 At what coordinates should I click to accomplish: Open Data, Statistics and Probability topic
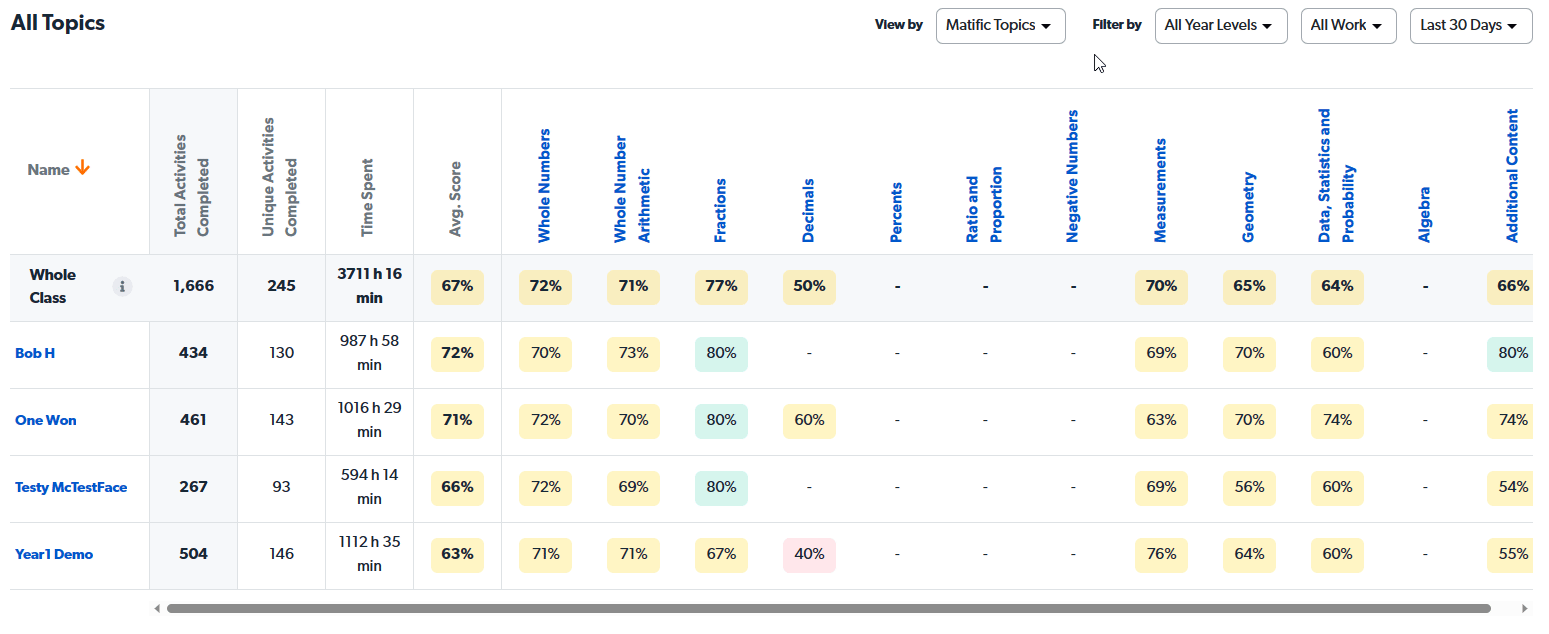click(x=1337, y=176)
